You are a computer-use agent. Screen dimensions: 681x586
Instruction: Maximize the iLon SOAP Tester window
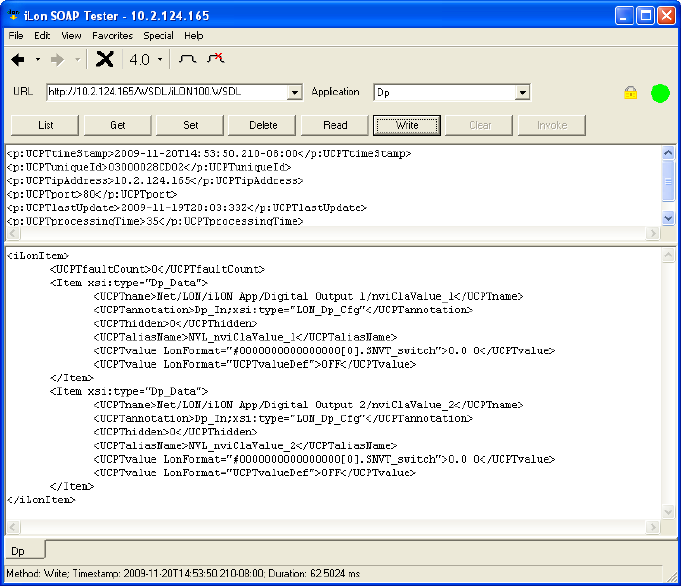tap(645, 16)
